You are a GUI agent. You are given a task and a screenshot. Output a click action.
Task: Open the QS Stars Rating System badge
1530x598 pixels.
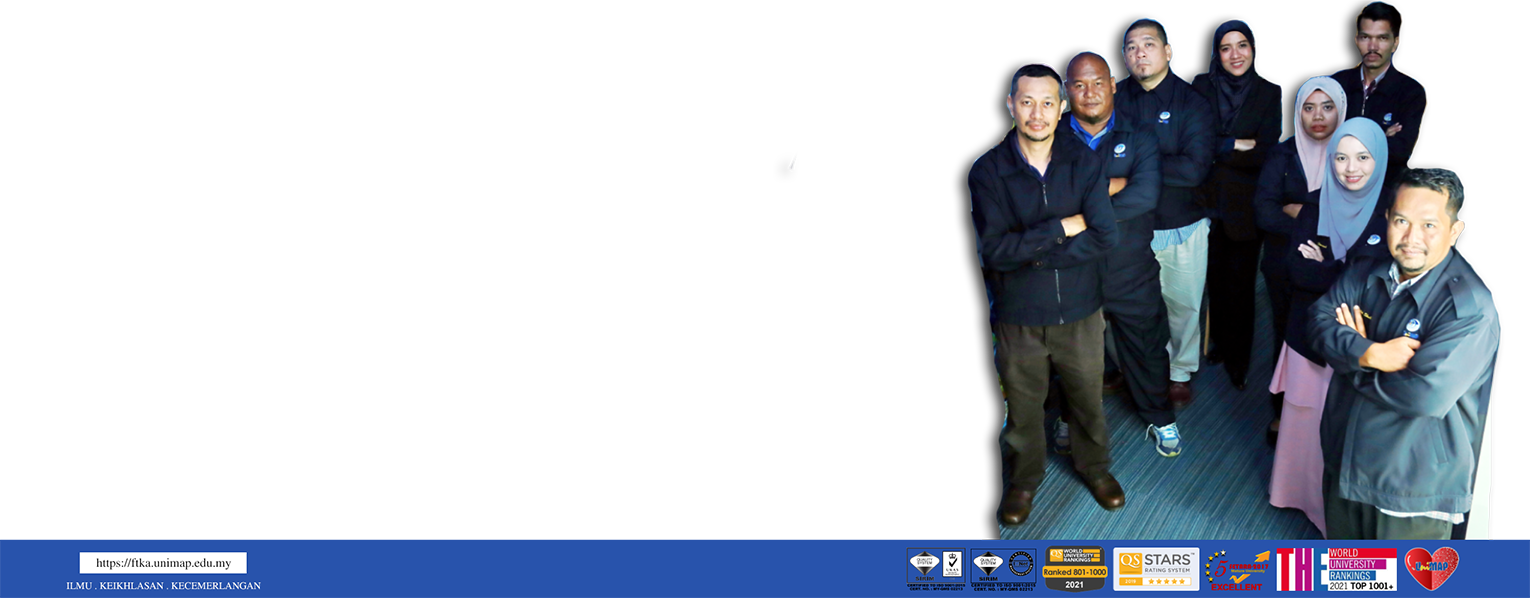coord(1156,568)
